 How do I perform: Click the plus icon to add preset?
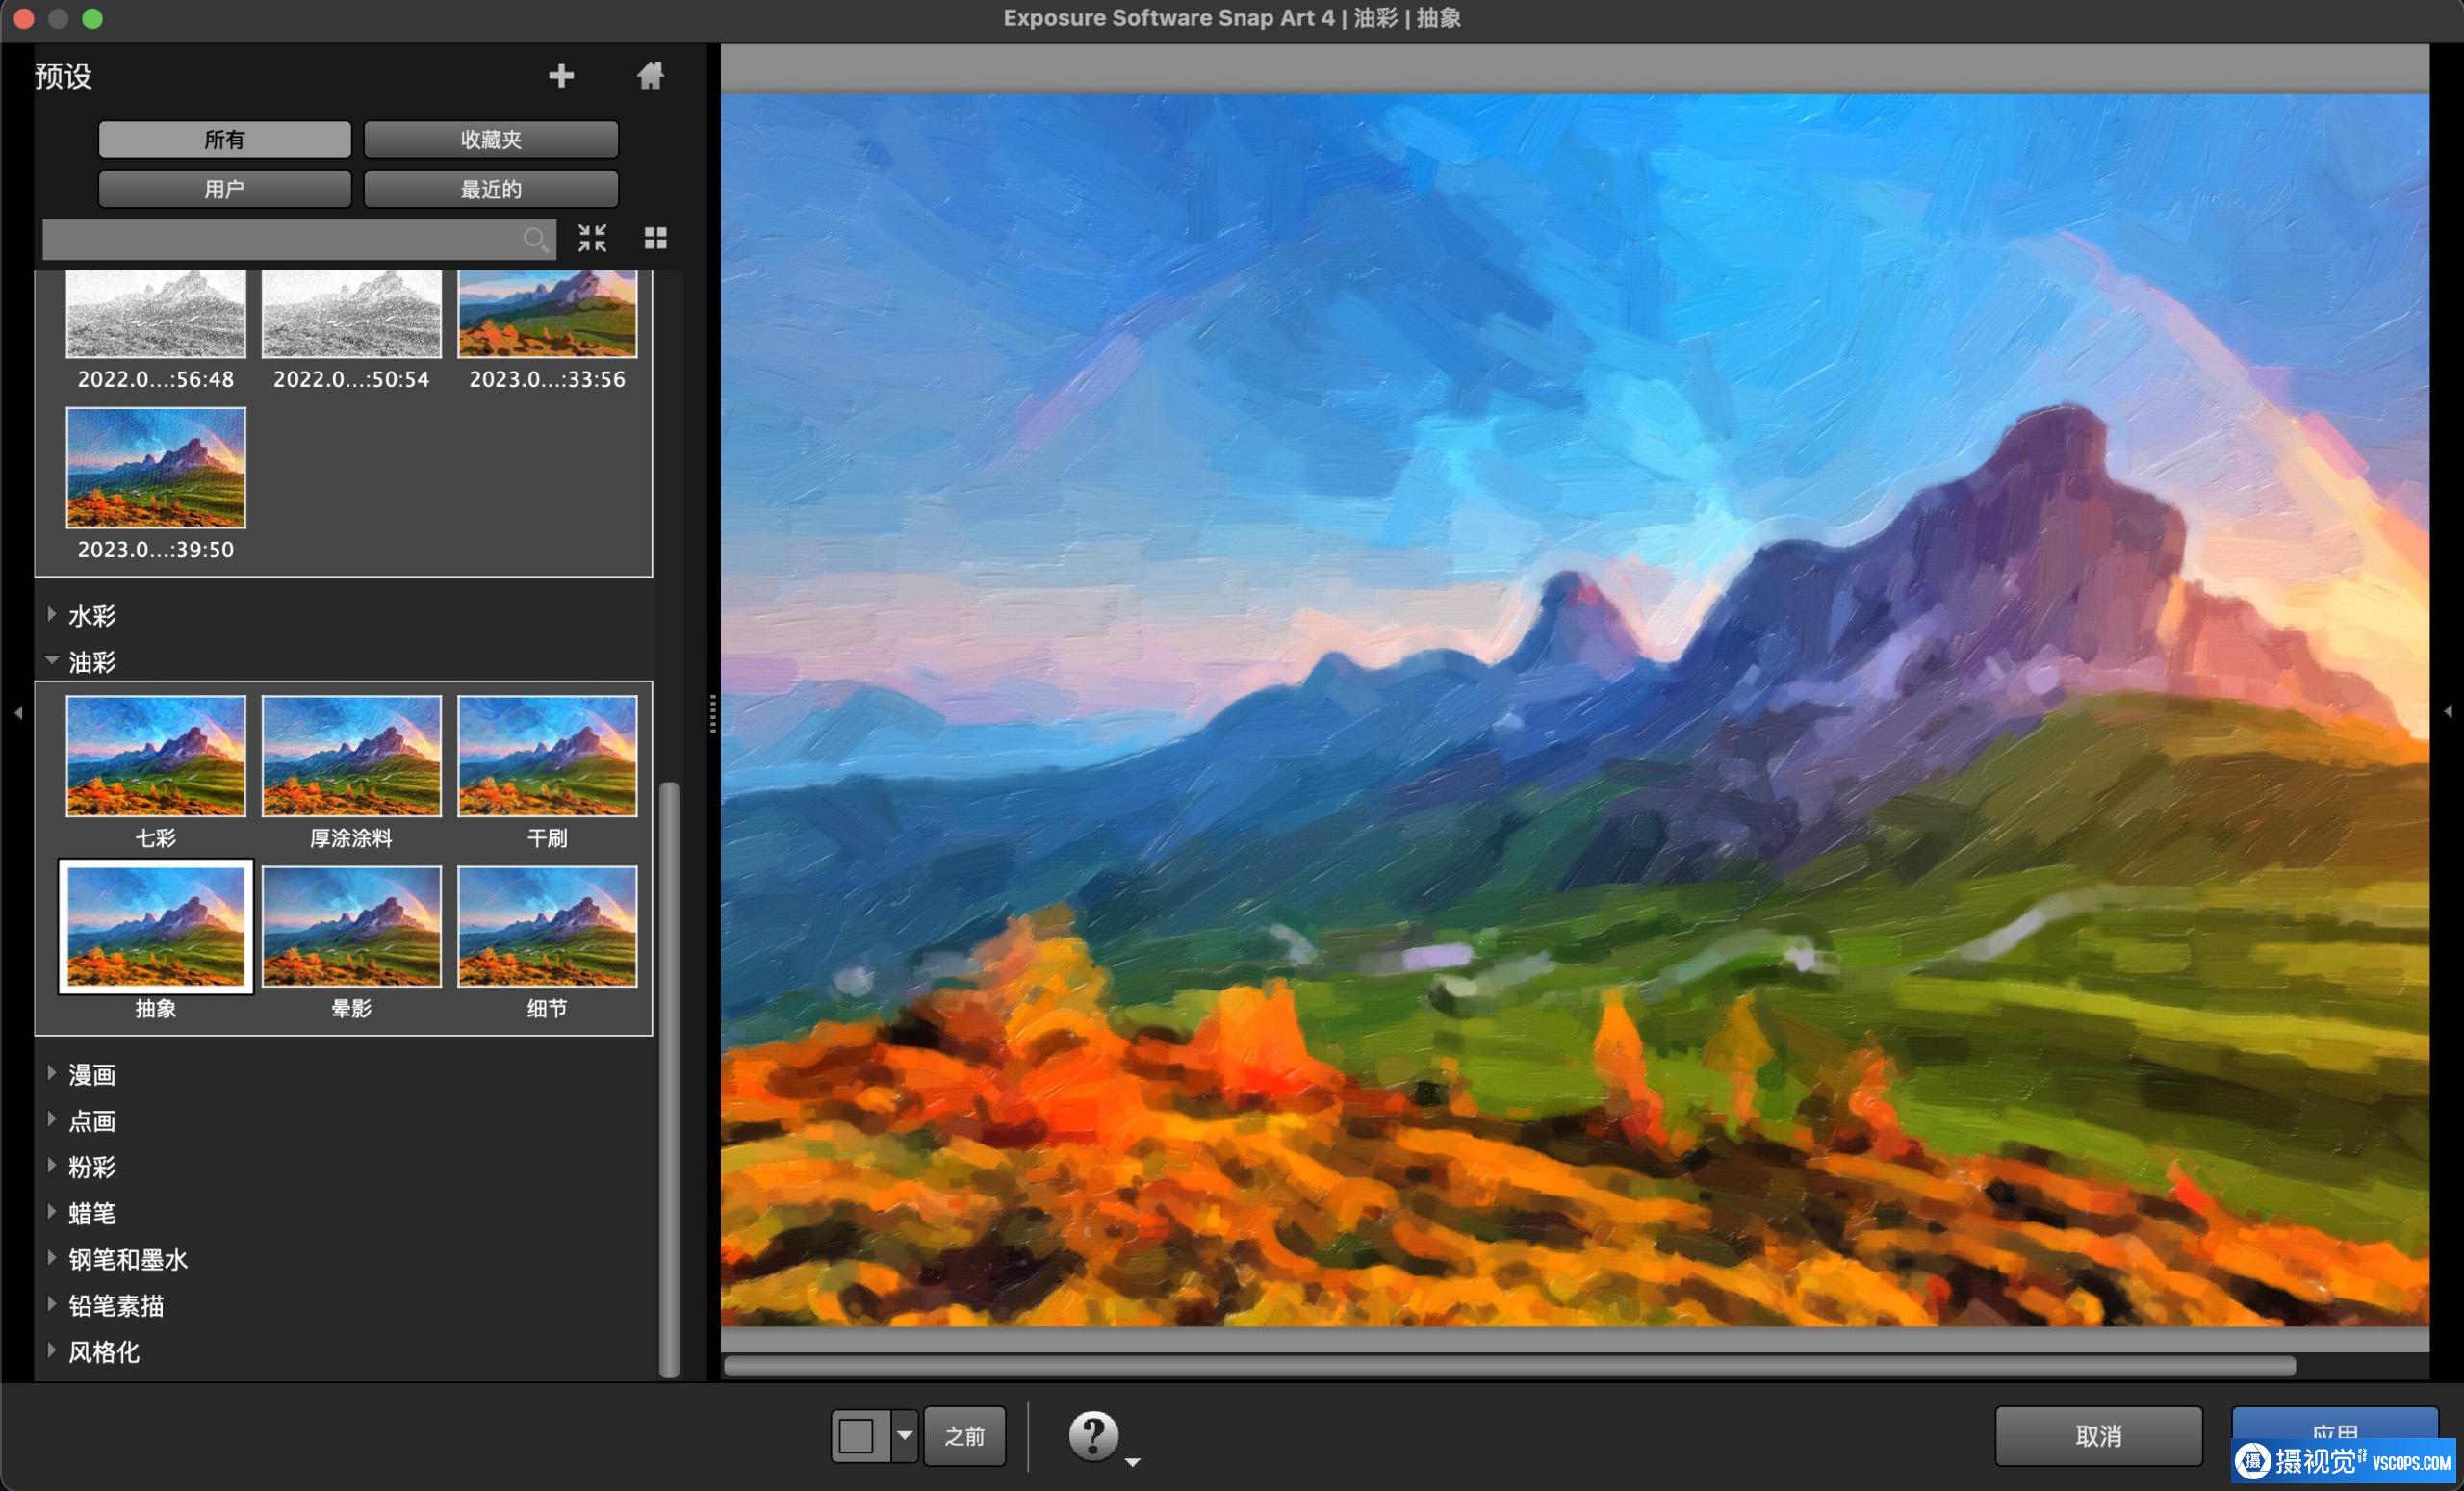[561, 76]
